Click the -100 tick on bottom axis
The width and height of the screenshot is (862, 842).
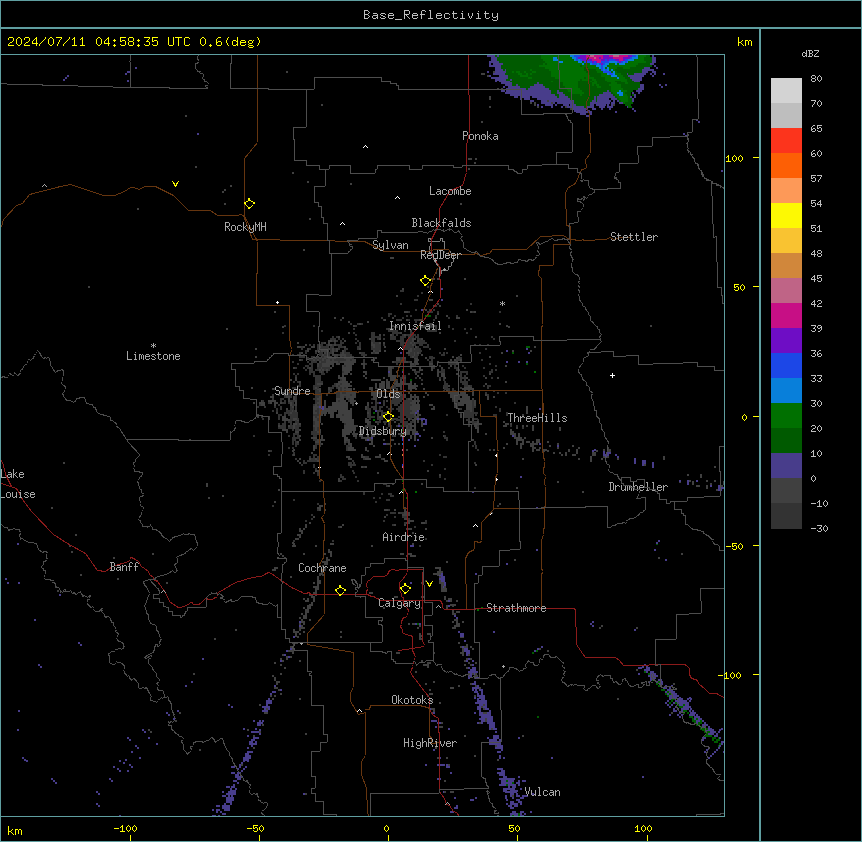pyautogui.click(x=126, y=828)
